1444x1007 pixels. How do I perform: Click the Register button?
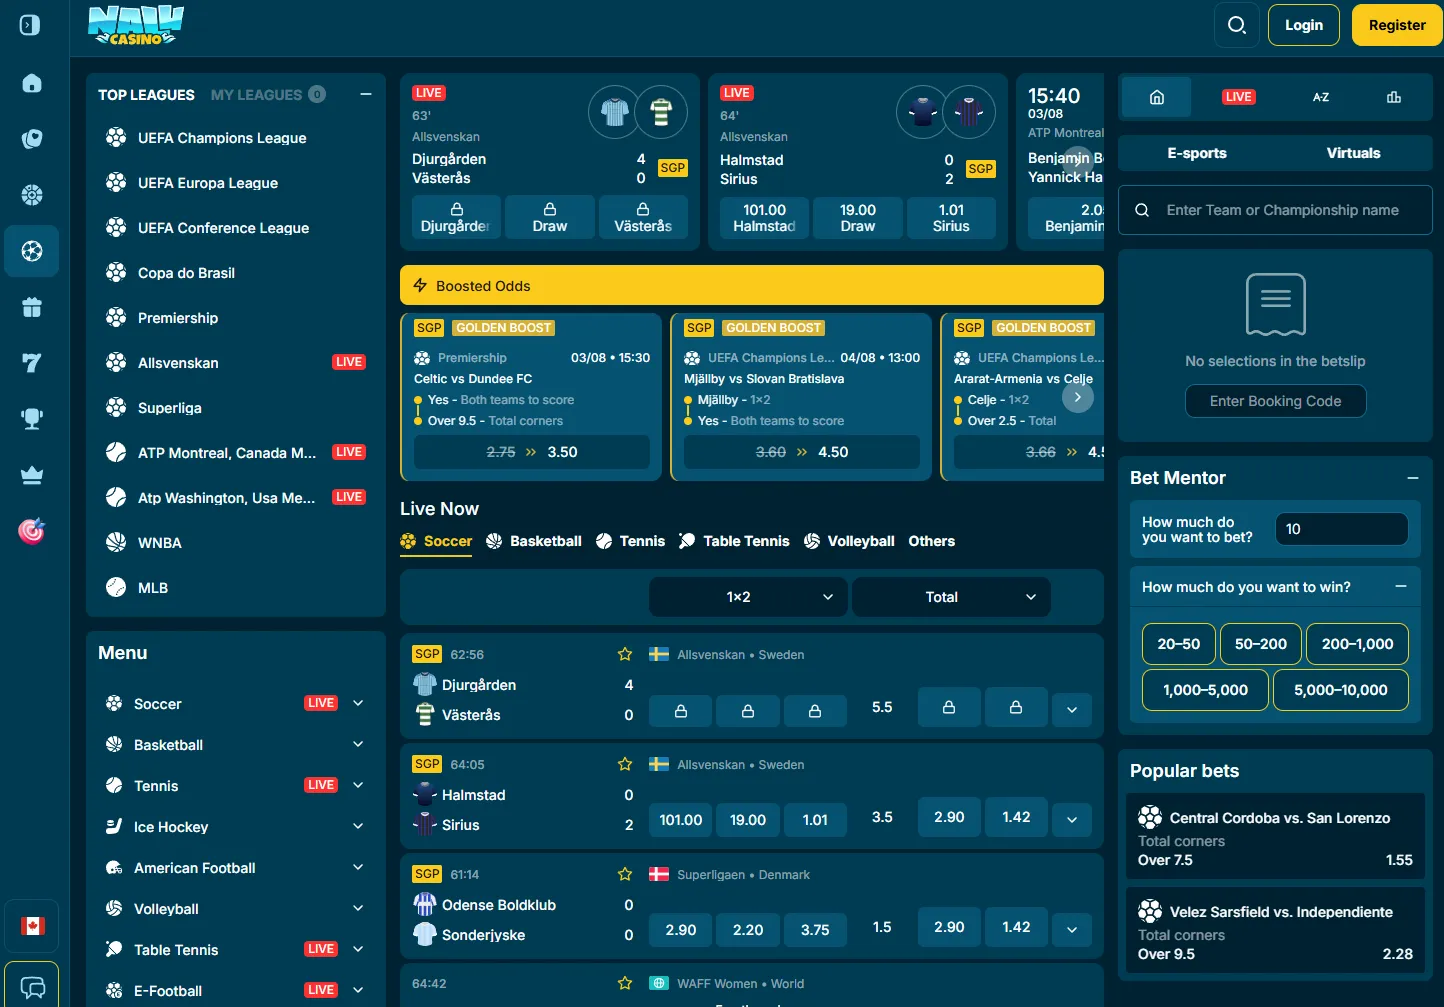(x=1397, y=25)
